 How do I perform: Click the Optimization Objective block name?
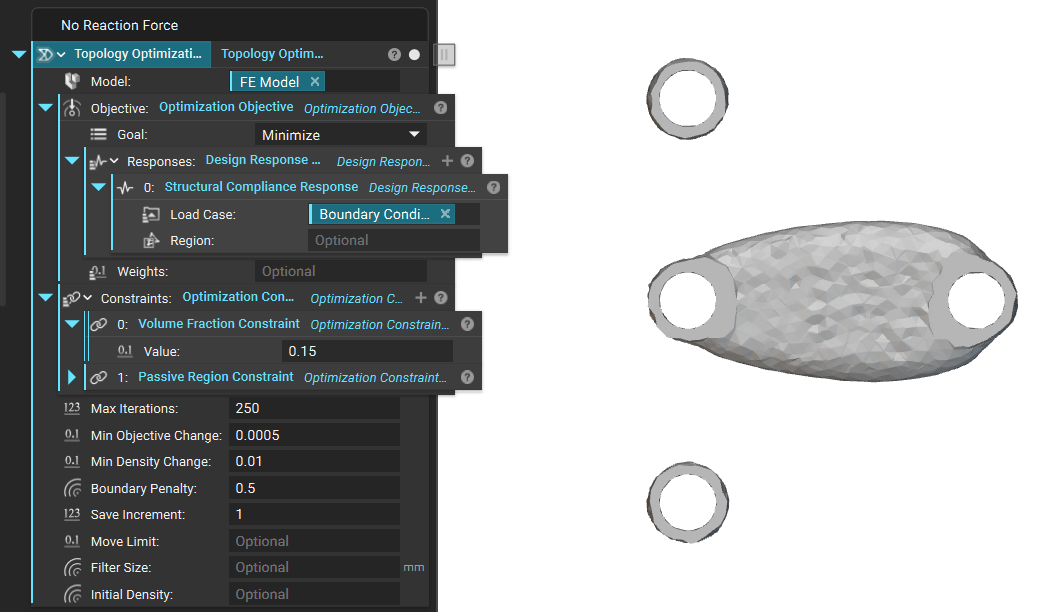coord(226,107)
